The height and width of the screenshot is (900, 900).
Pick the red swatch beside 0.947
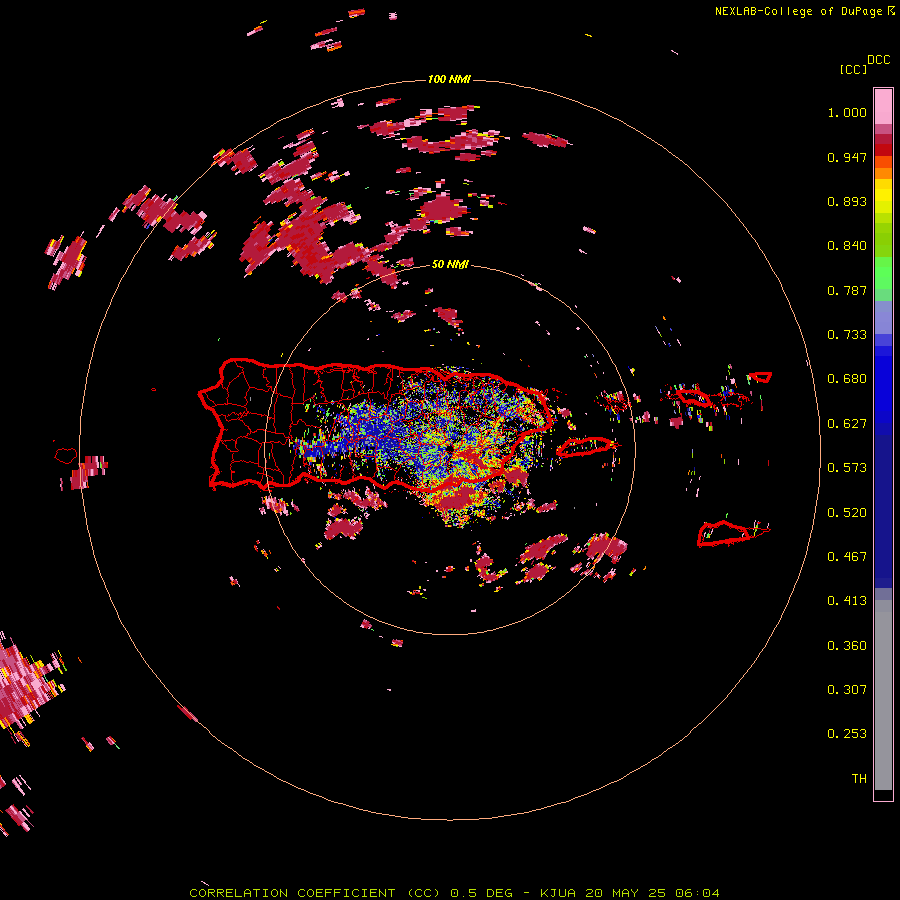click(883, 150)
